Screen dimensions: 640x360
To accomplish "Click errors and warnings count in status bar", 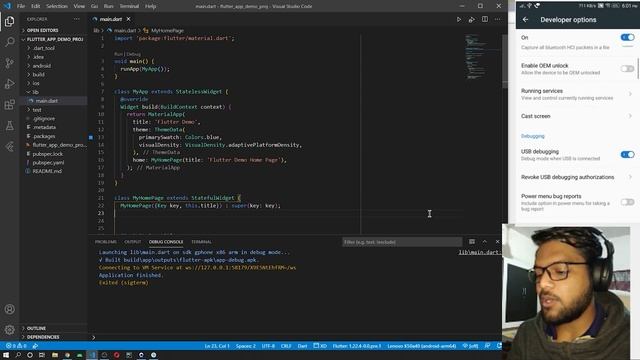I will point(16,346).
